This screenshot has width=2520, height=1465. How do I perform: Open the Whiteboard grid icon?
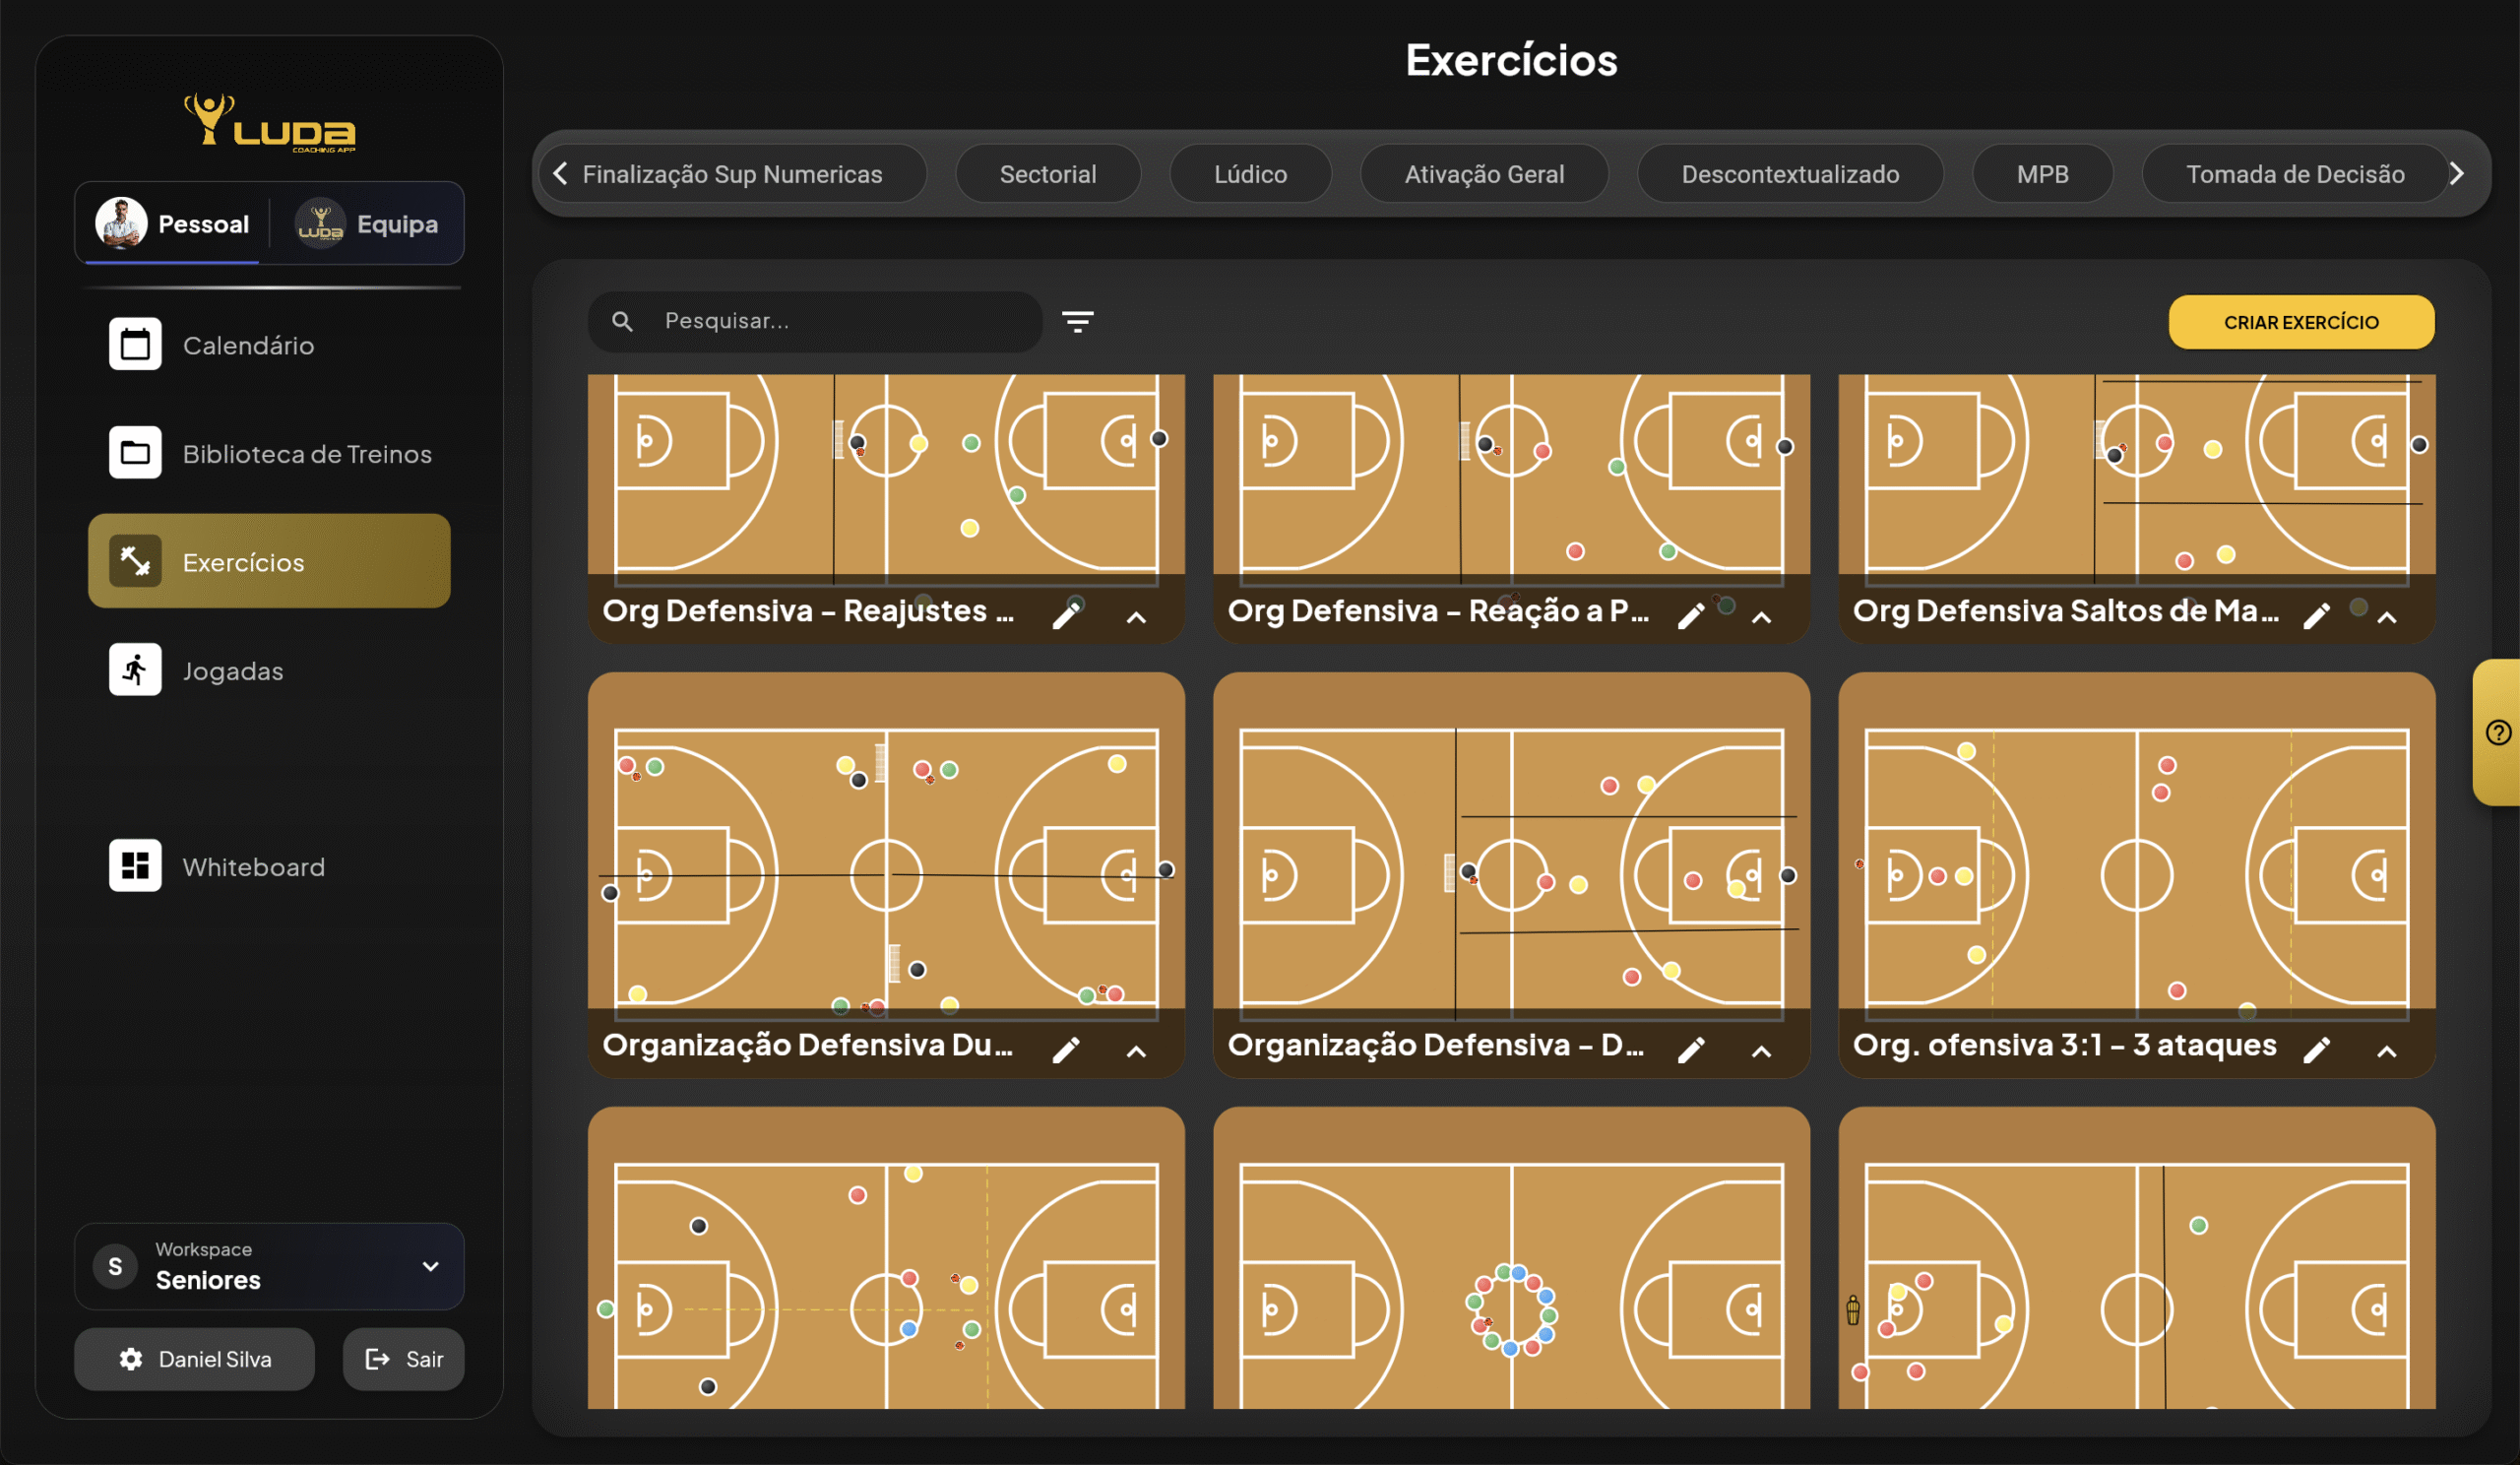tap(135, 866)
